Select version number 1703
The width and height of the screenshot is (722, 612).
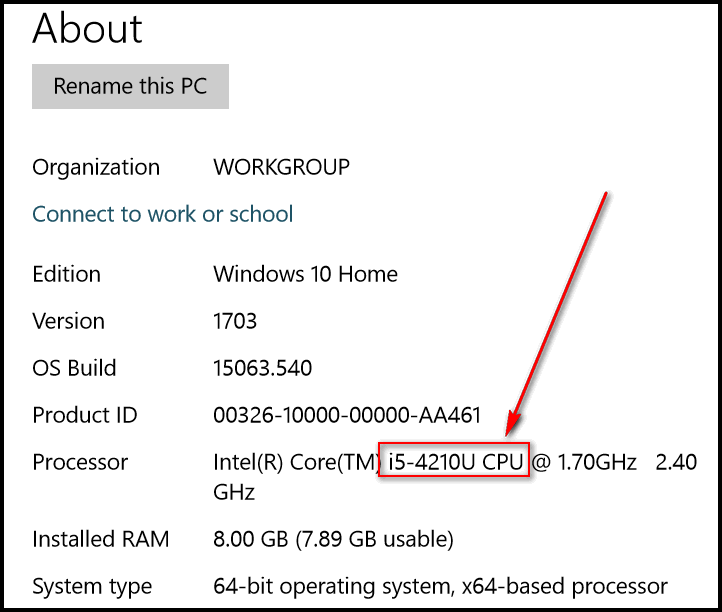click(235, 321)
